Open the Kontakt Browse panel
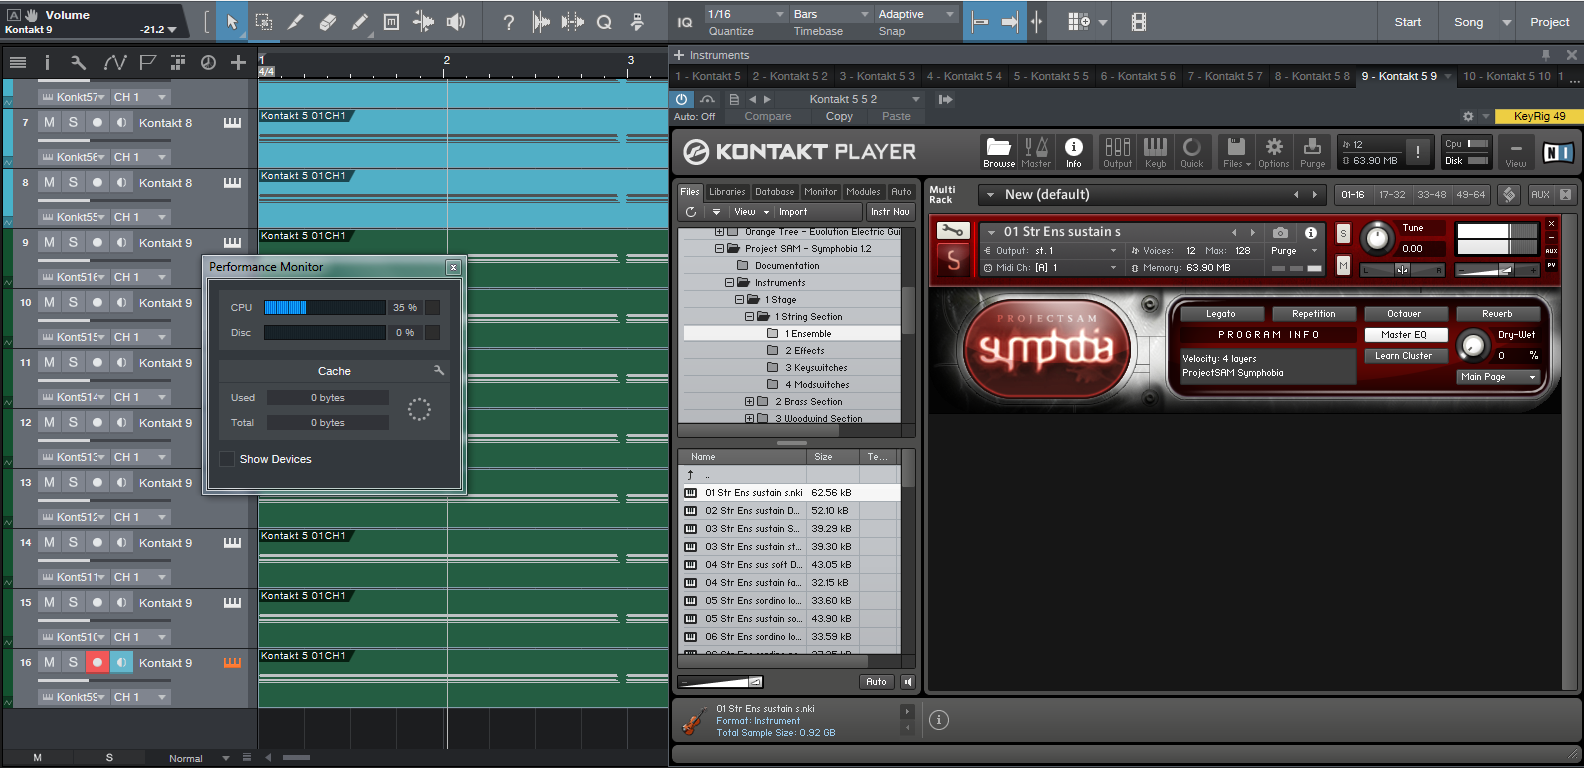This screenshot has width=1584, height=768. click(x=998, y=152)
